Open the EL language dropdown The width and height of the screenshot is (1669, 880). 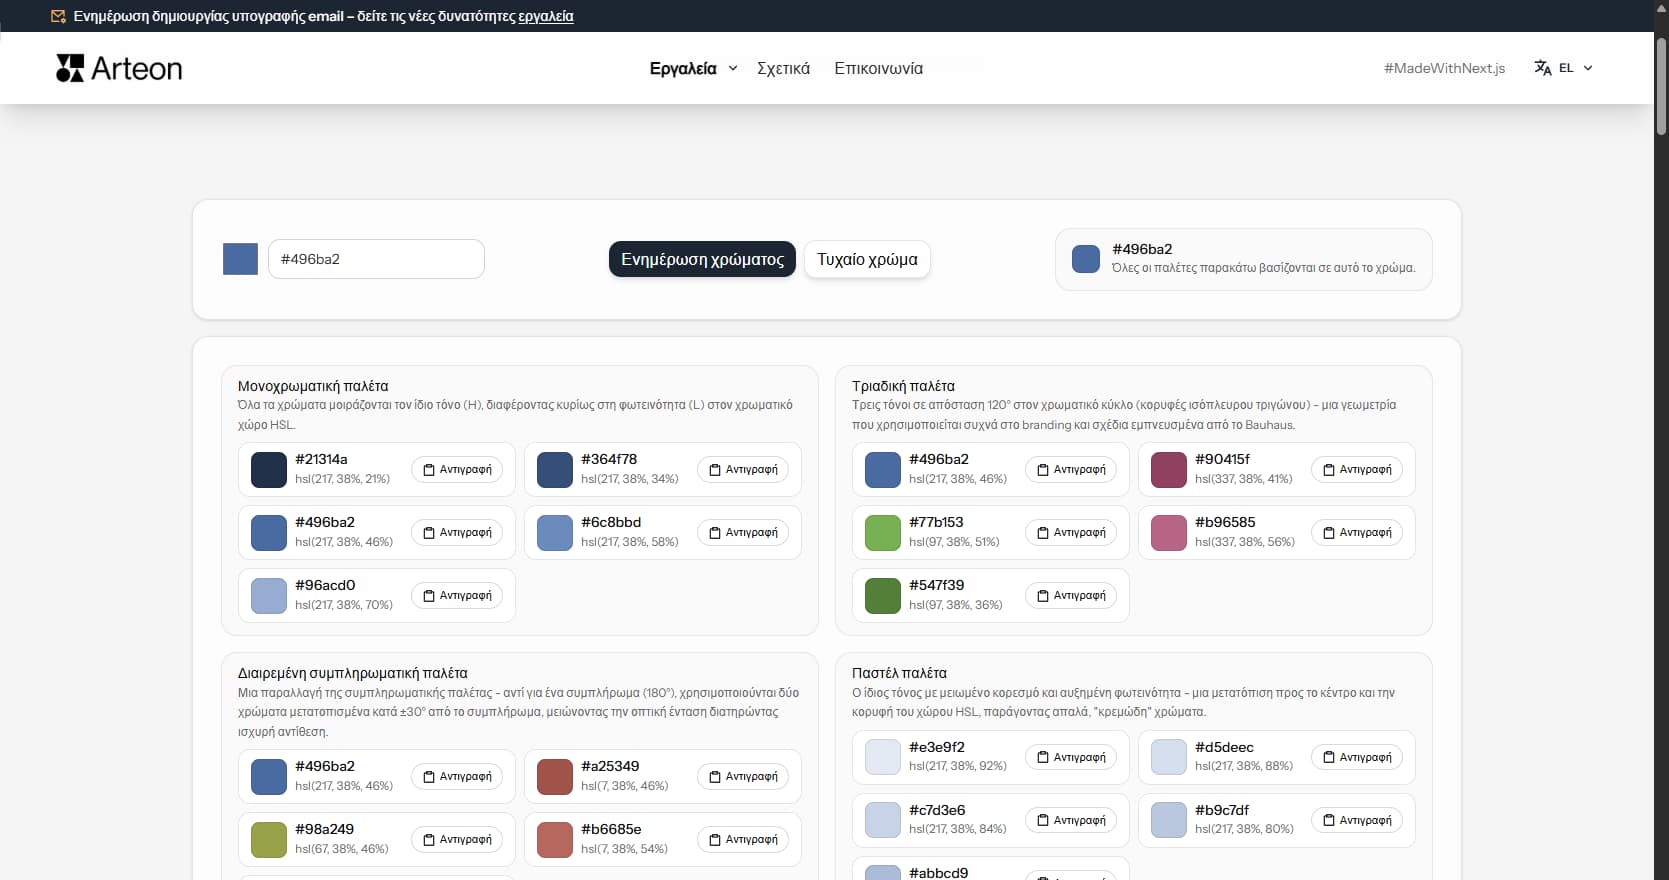coord(1575,68)
